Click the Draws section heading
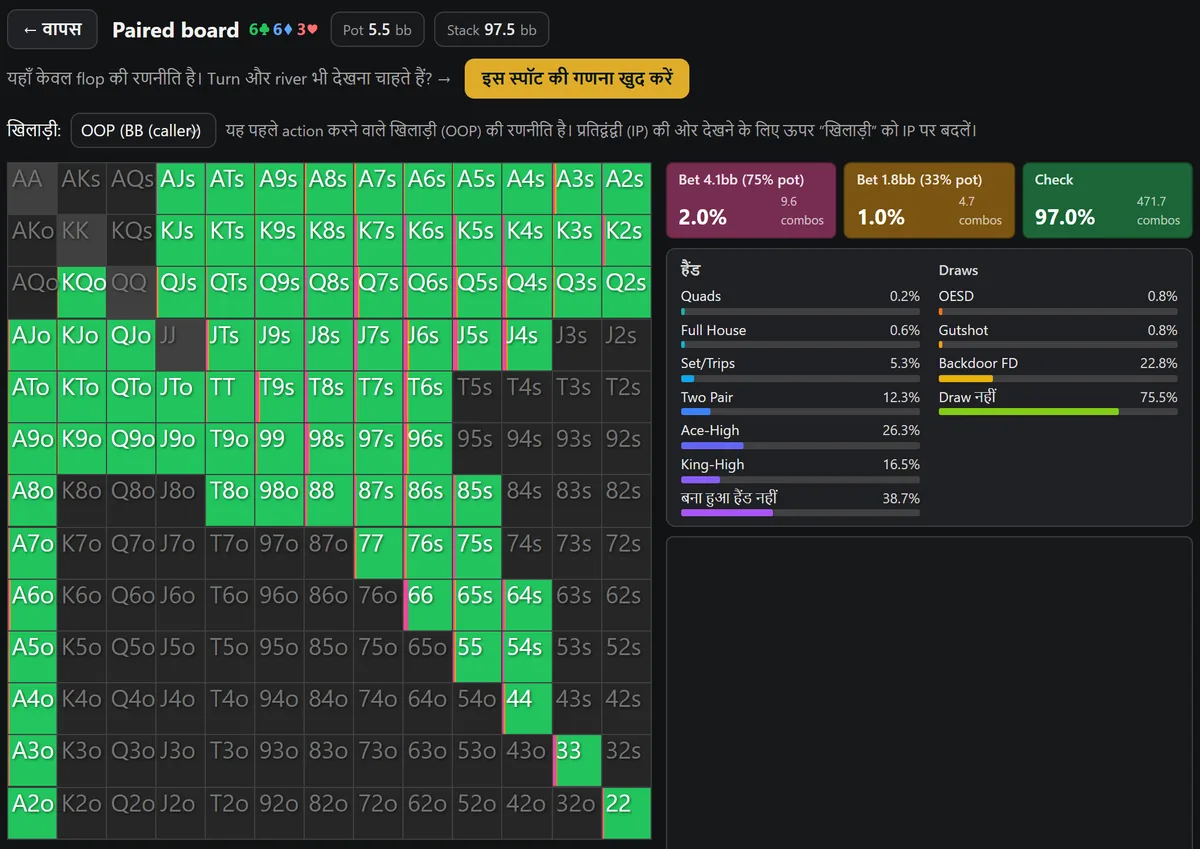 point(958,270)
